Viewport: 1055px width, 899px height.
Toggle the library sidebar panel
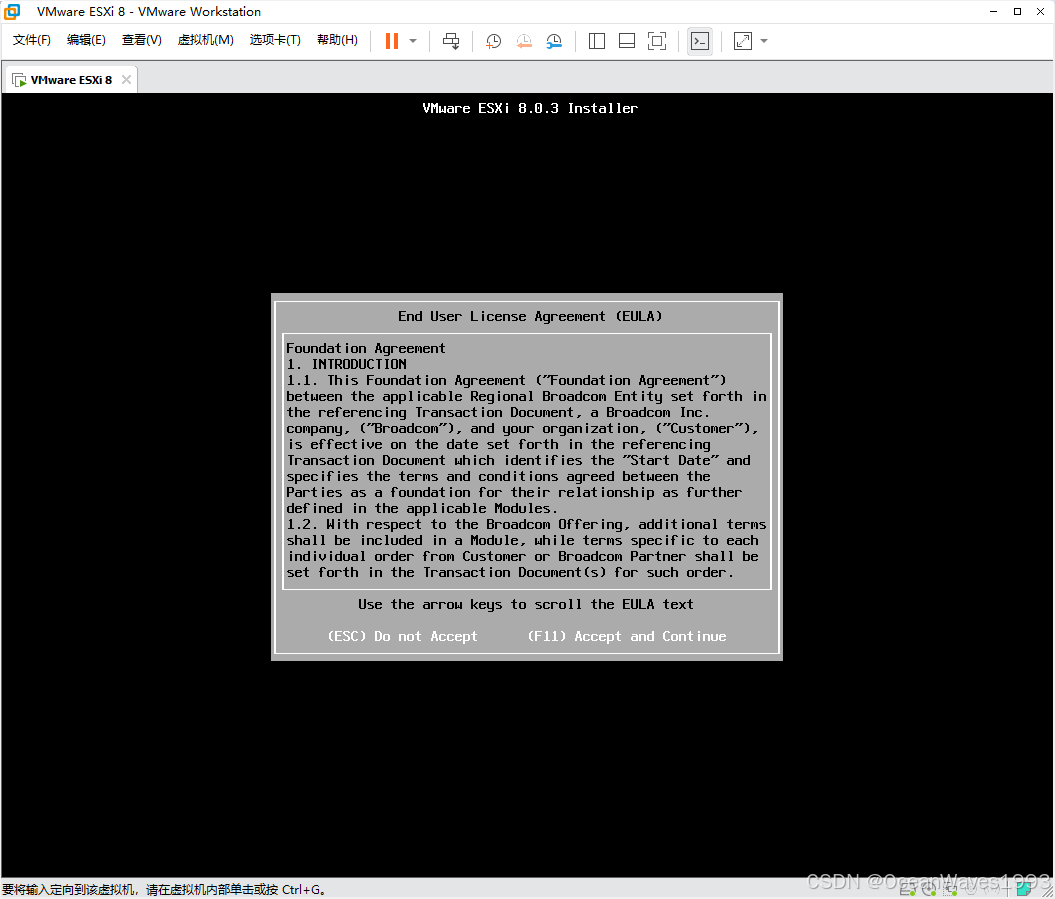597,41
